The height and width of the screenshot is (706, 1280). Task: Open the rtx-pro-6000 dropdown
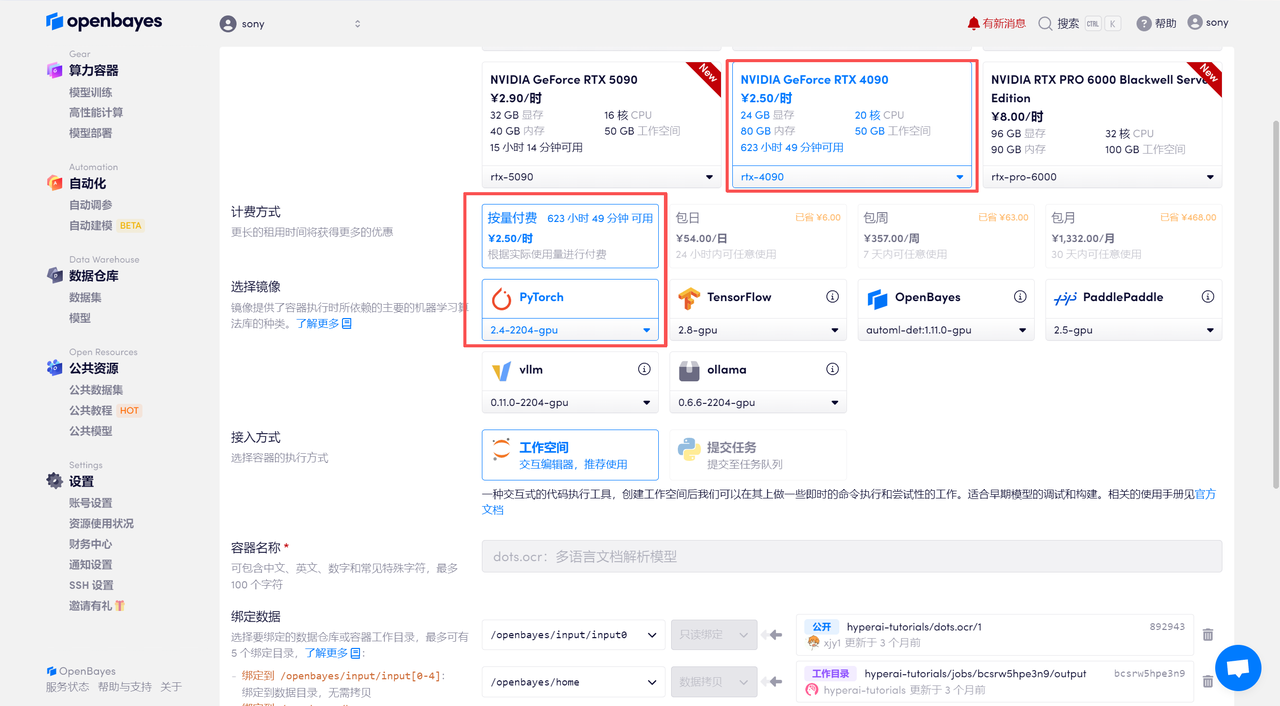pyautogui.click(x=1102, y=177)
